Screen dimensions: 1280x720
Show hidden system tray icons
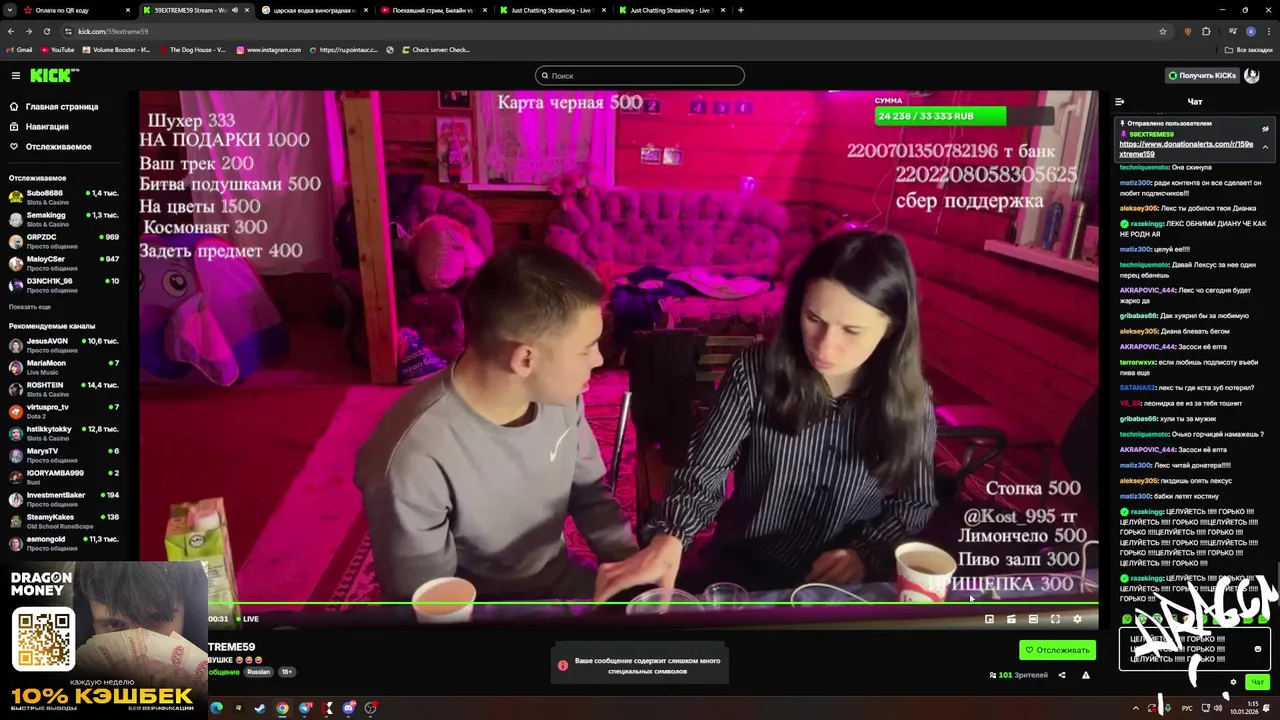coord(1135,708)
